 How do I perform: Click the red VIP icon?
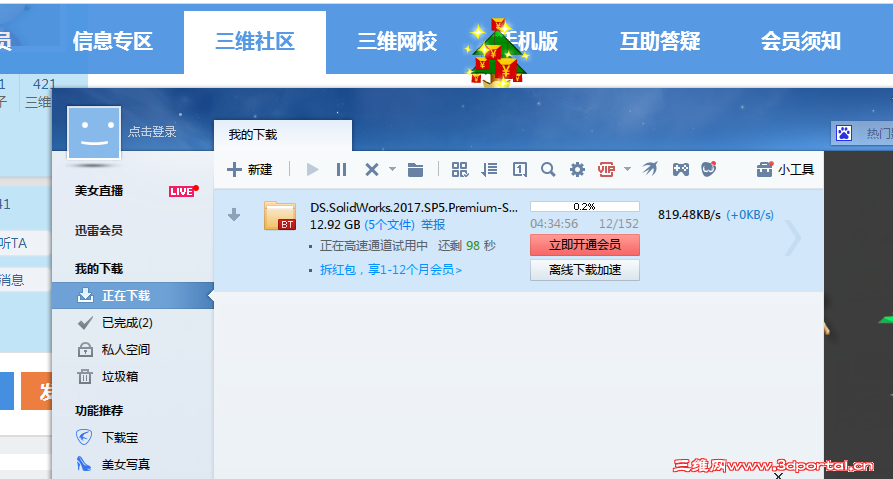[606, 169]
